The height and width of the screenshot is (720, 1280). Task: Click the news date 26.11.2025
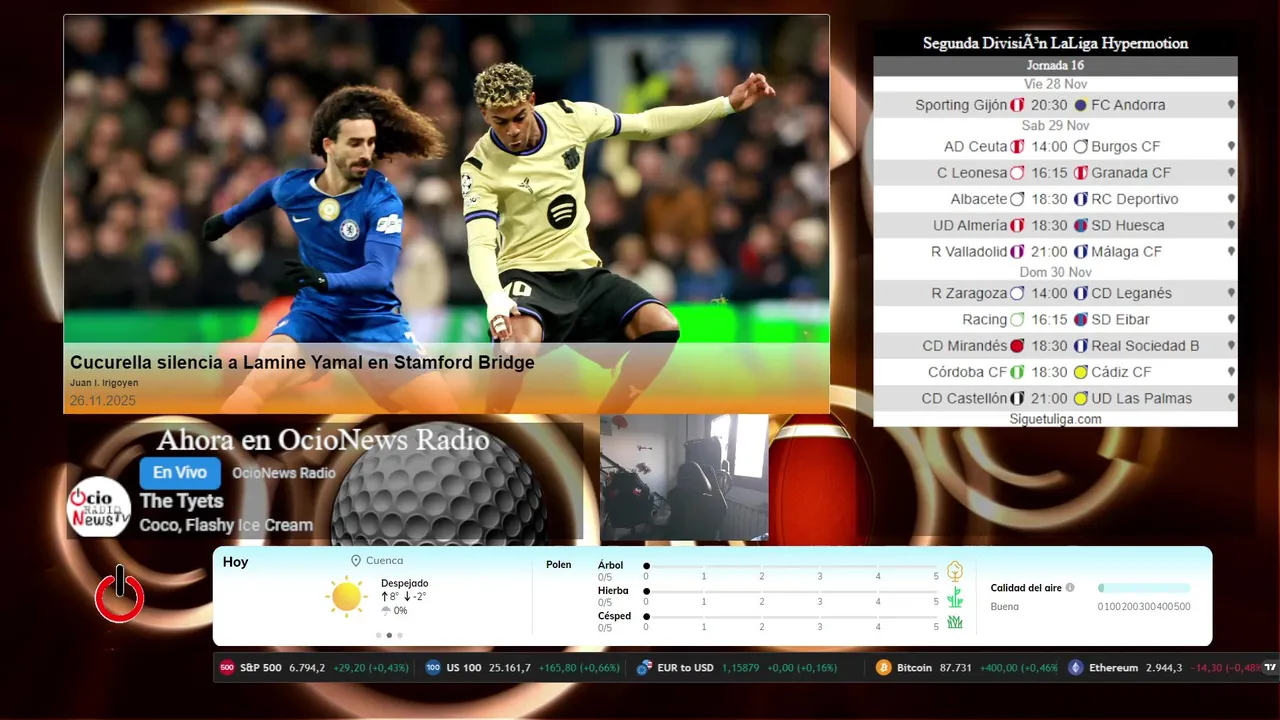click(x=103, y=401)
